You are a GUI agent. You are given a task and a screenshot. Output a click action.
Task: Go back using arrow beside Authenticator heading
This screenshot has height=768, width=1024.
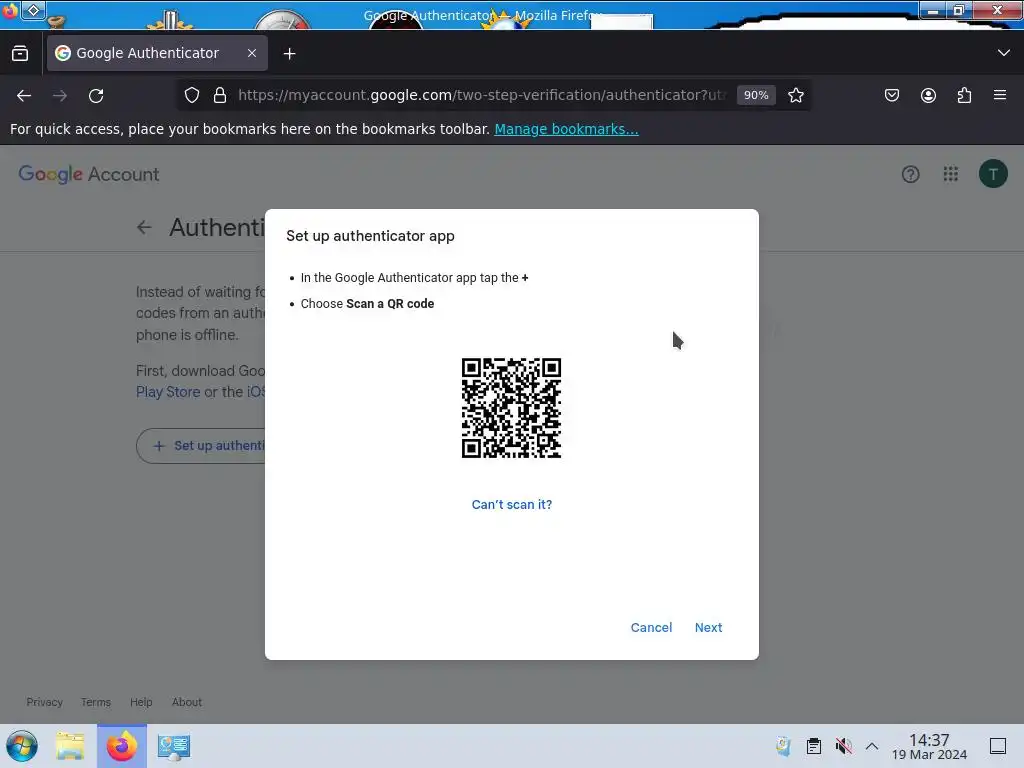click(x=144, y=227)
